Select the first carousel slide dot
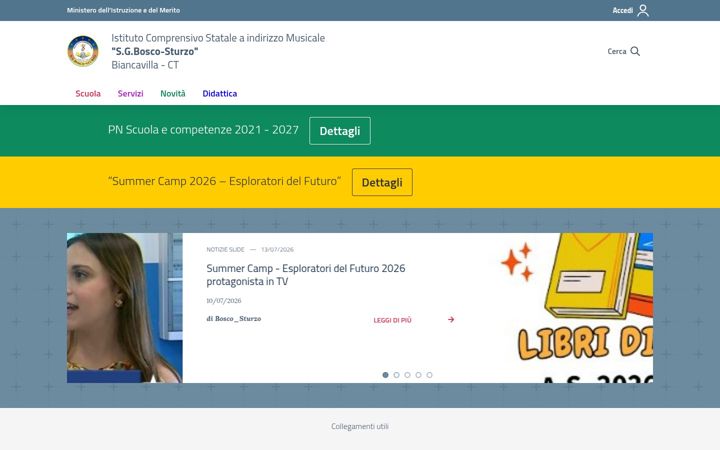Viewport: 720px width, 450px height. pos(385,375)
